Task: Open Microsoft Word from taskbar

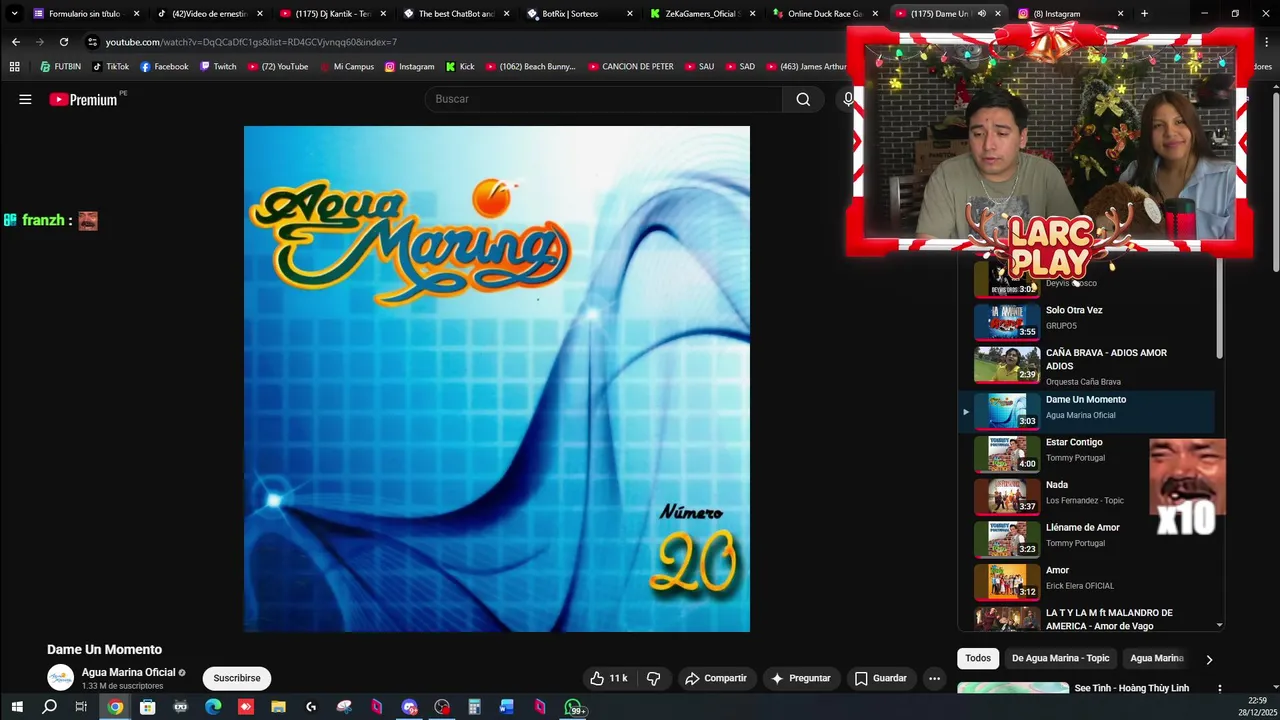Action: point(507,707)
